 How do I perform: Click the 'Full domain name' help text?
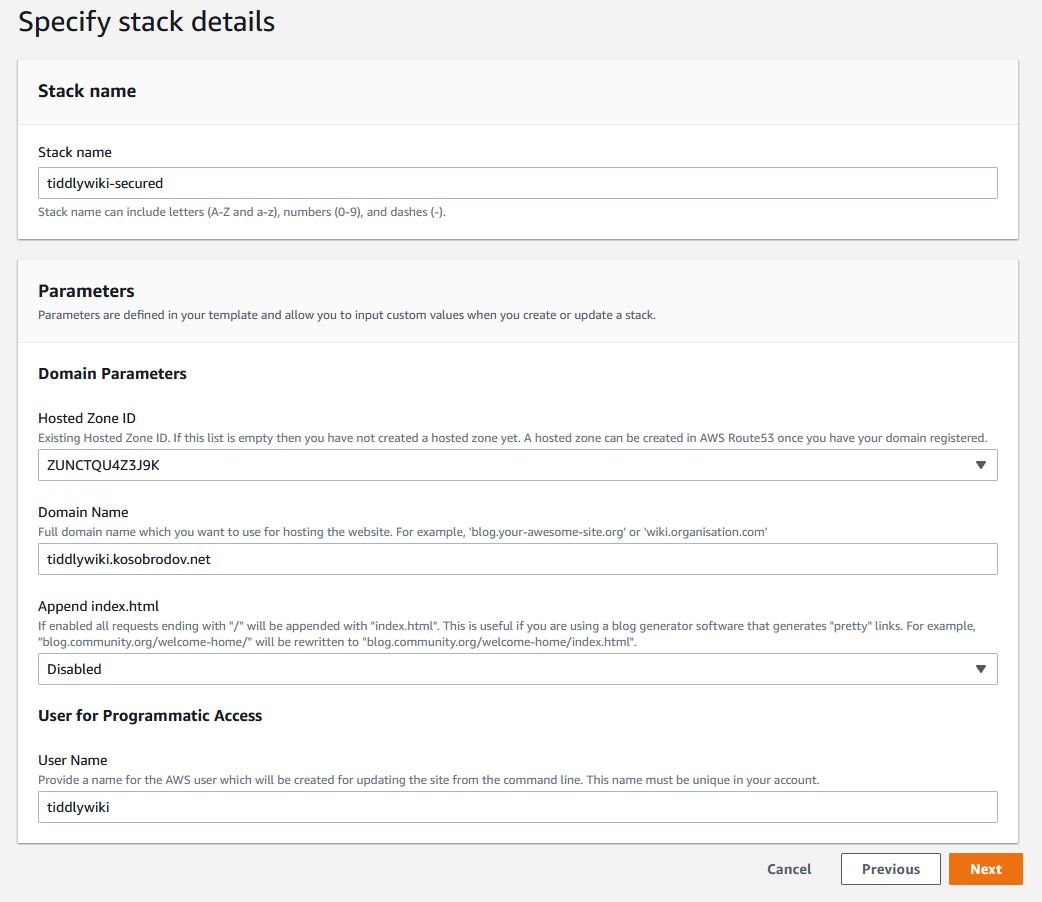pyautogui.click(x=403, y=532)
